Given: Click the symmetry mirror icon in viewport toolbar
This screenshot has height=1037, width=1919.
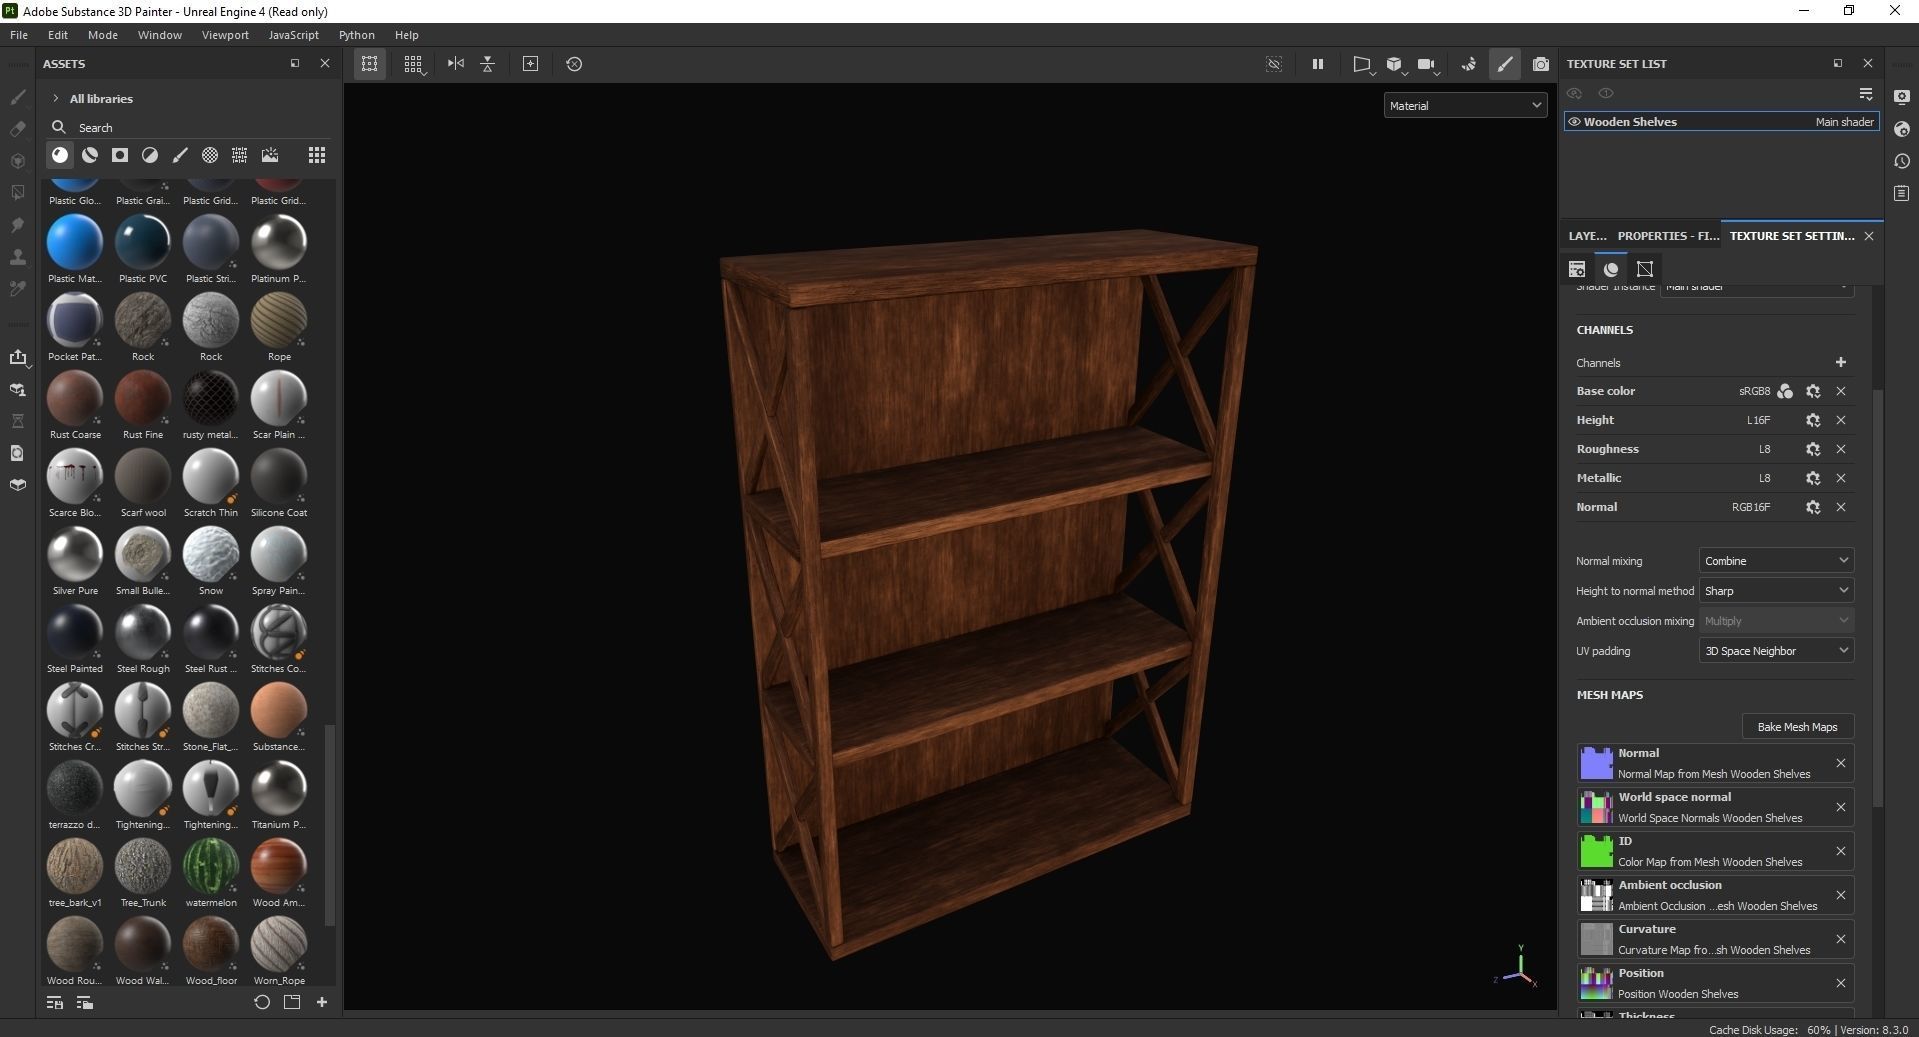Looking at the screenshot, I should click(x=456, y=64).
